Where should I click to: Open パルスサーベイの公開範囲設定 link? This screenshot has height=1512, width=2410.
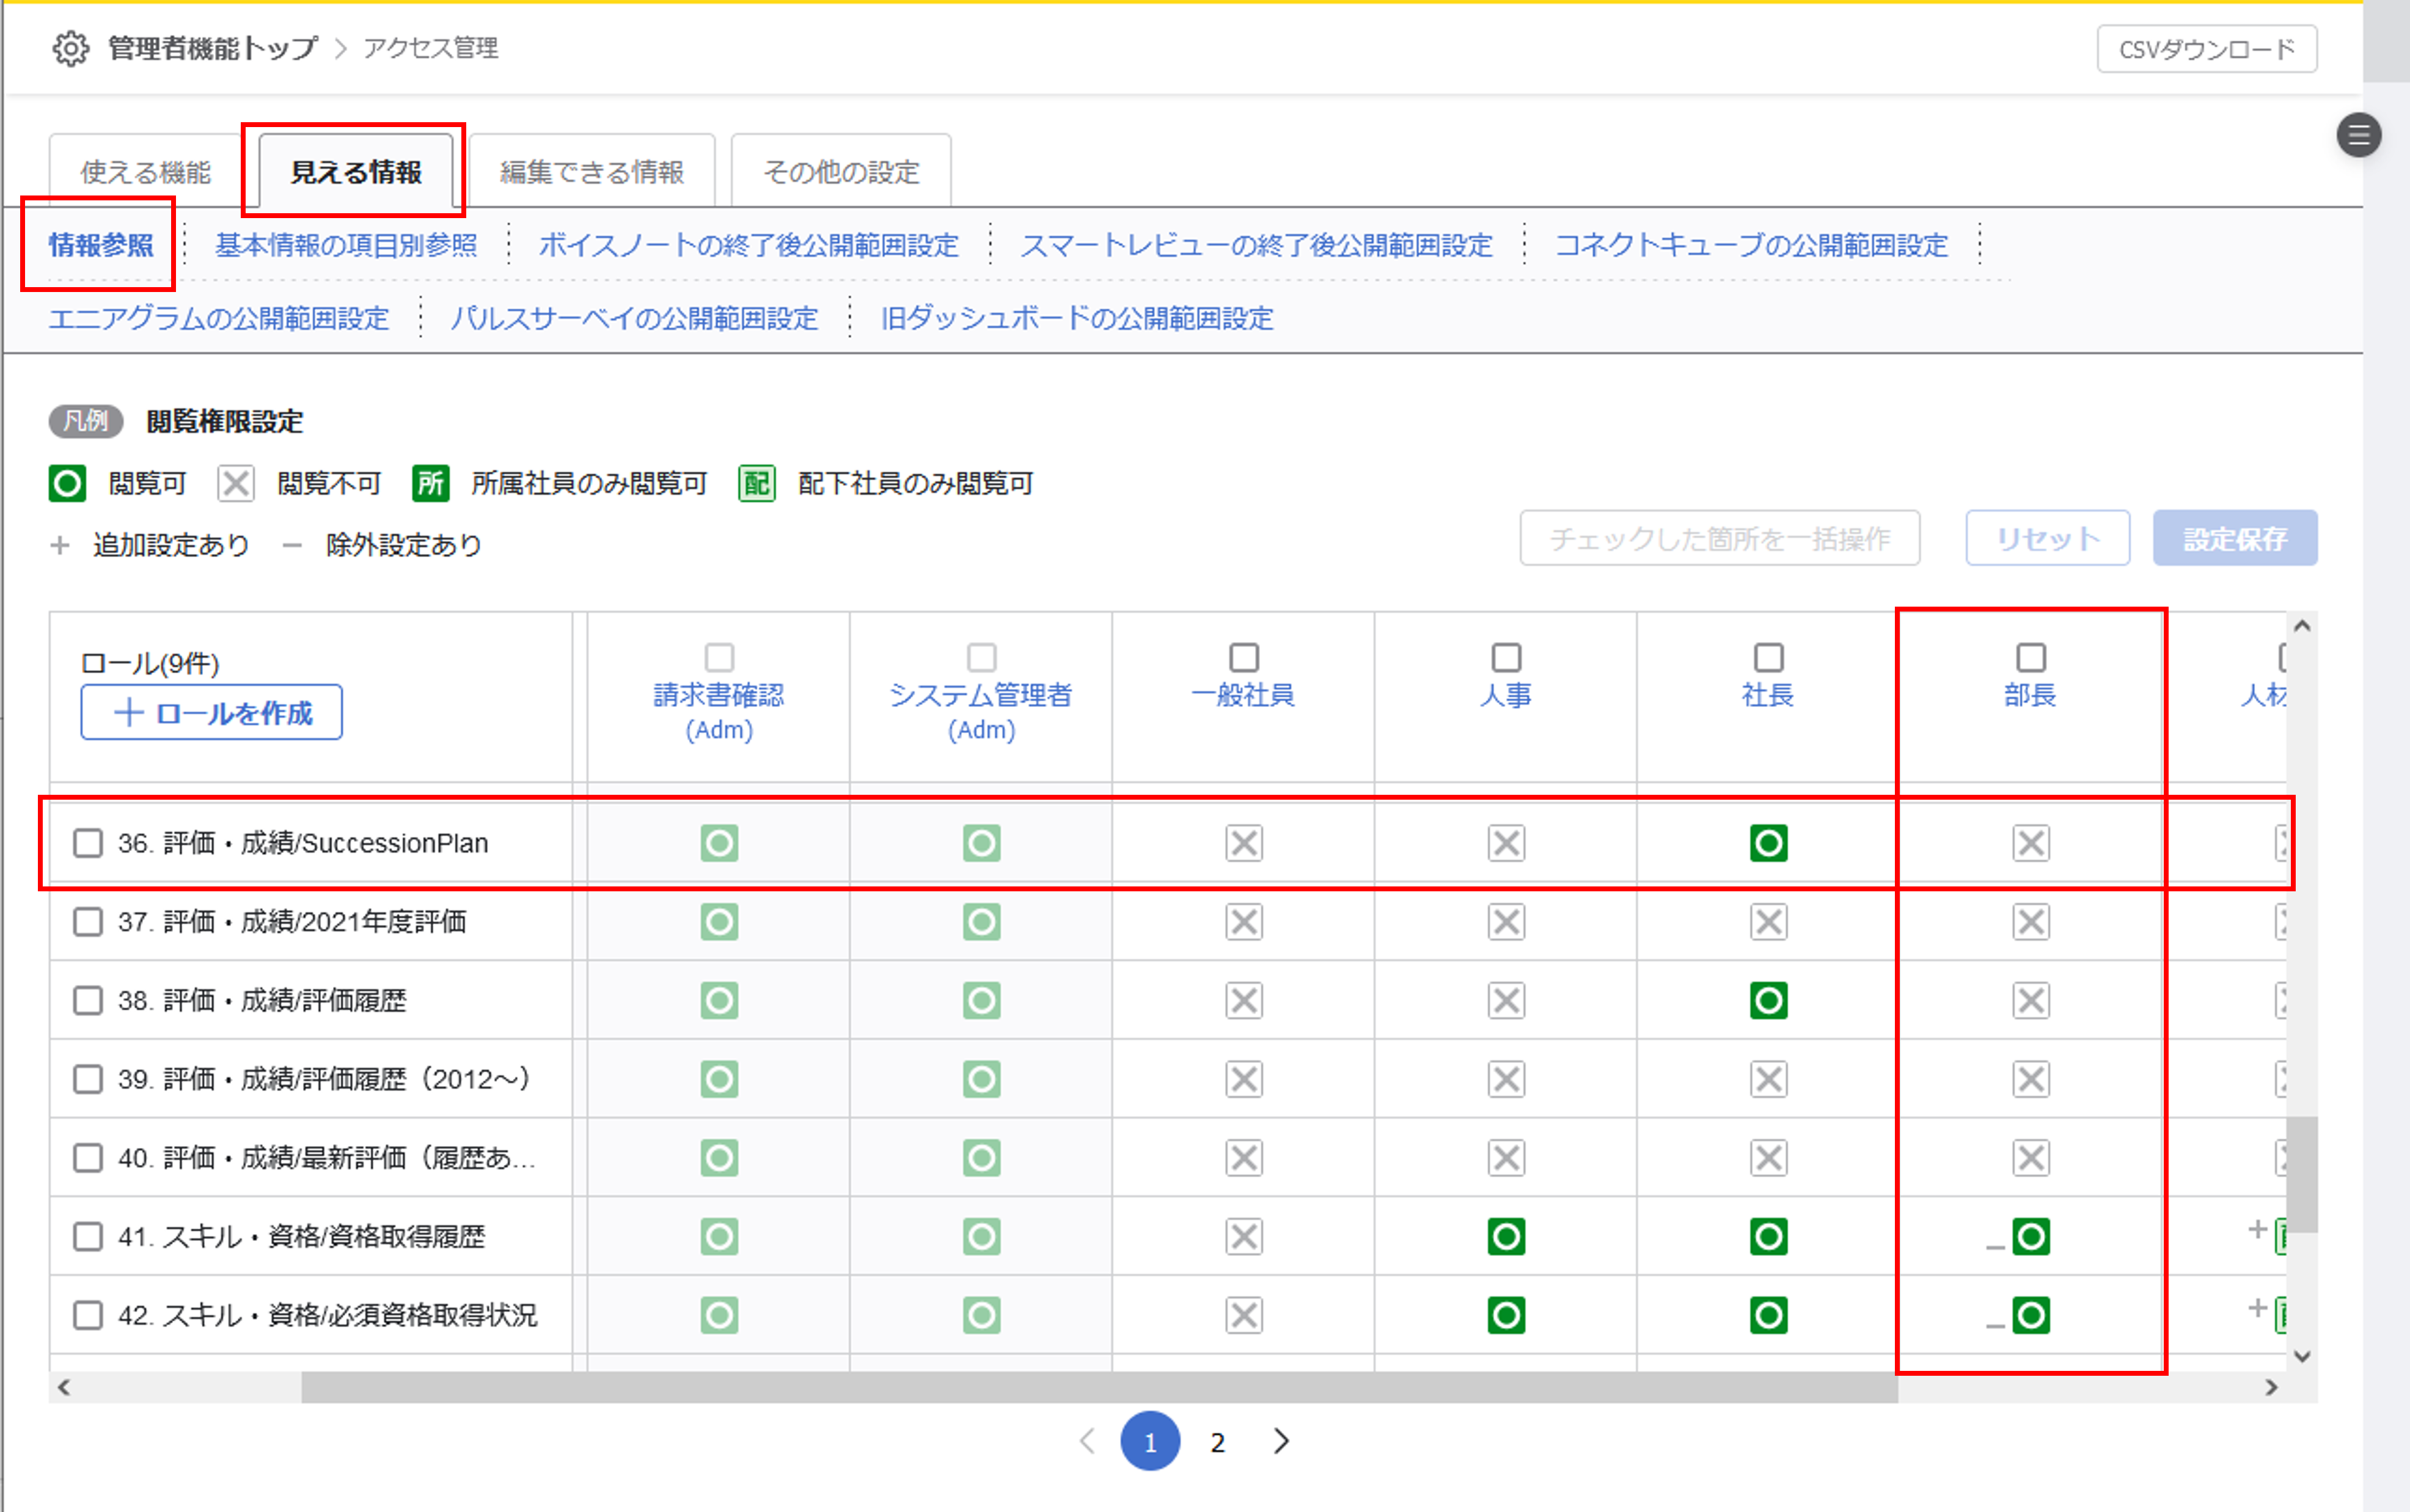click(x=634, y=318)
